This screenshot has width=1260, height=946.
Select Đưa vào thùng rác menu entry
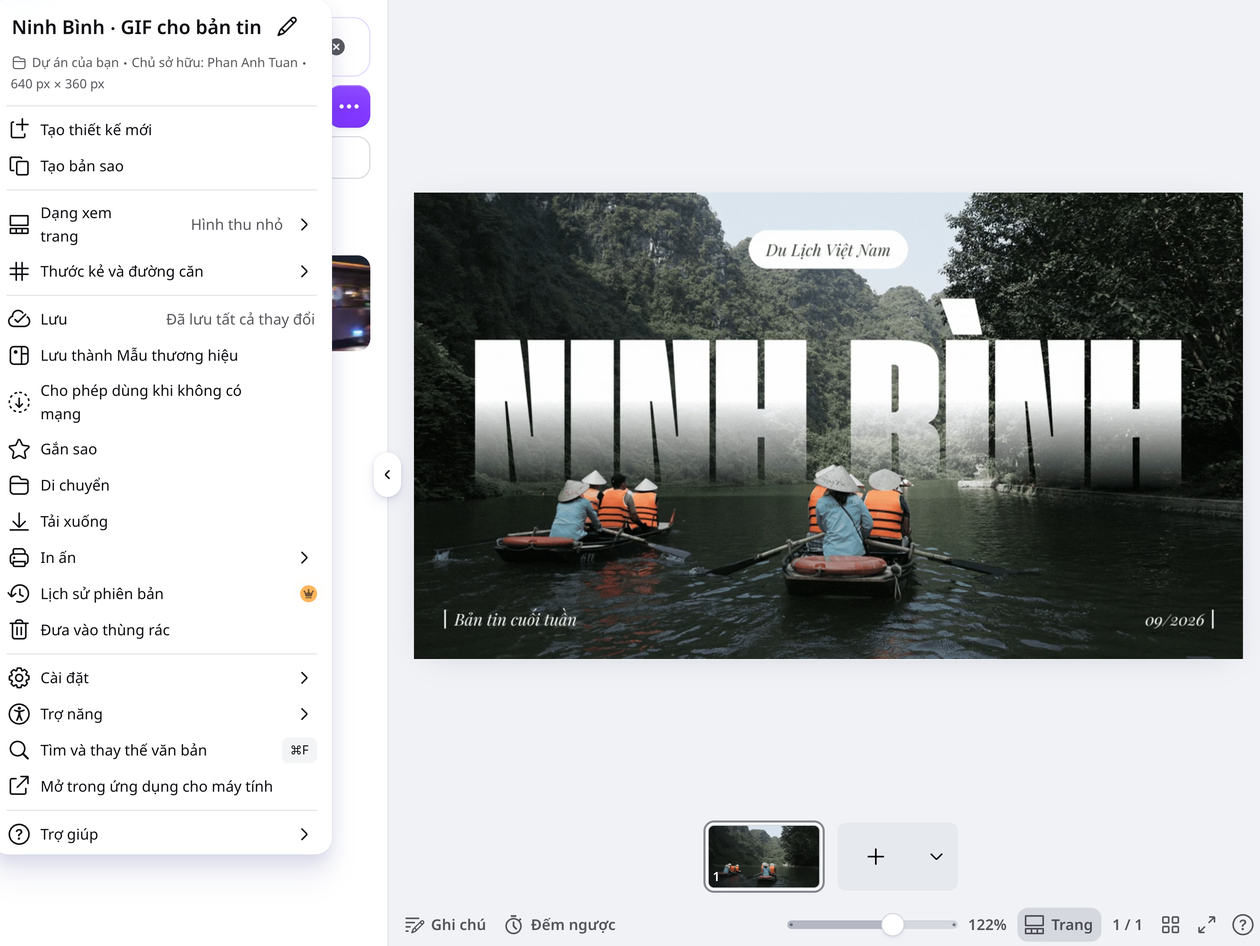[162, 630]
